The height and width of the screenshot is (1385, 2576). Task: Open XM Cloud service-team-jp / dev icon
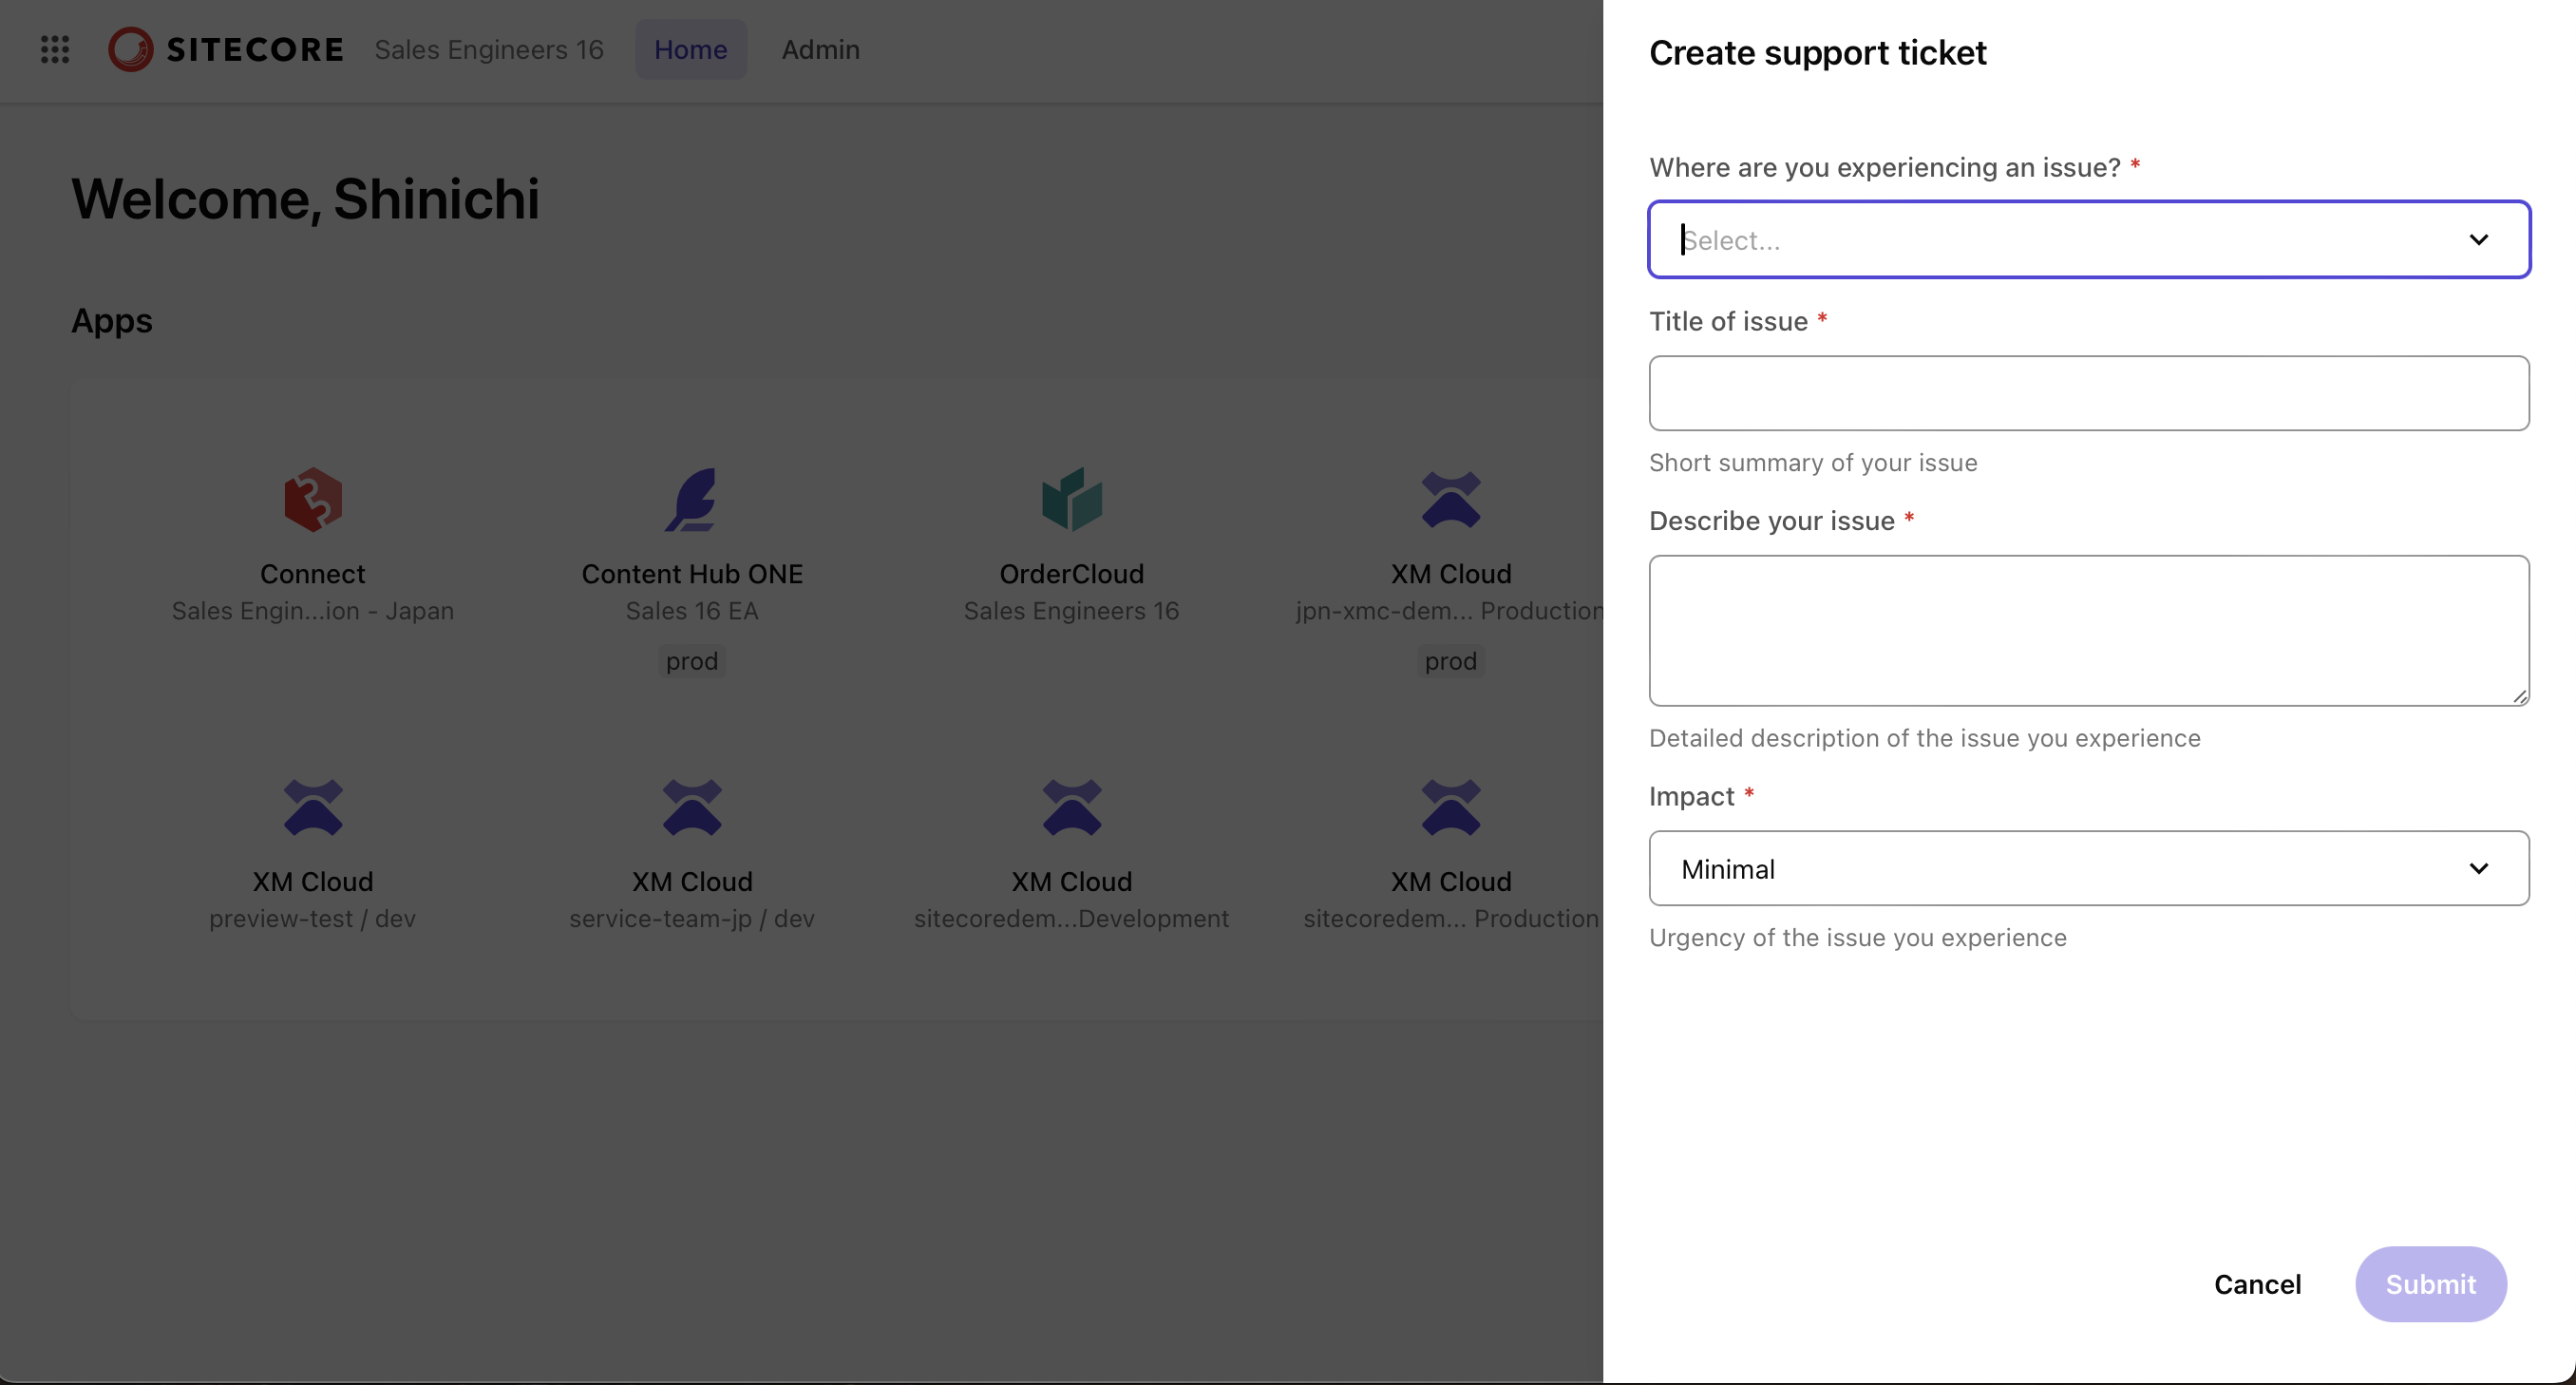(692, 807)
